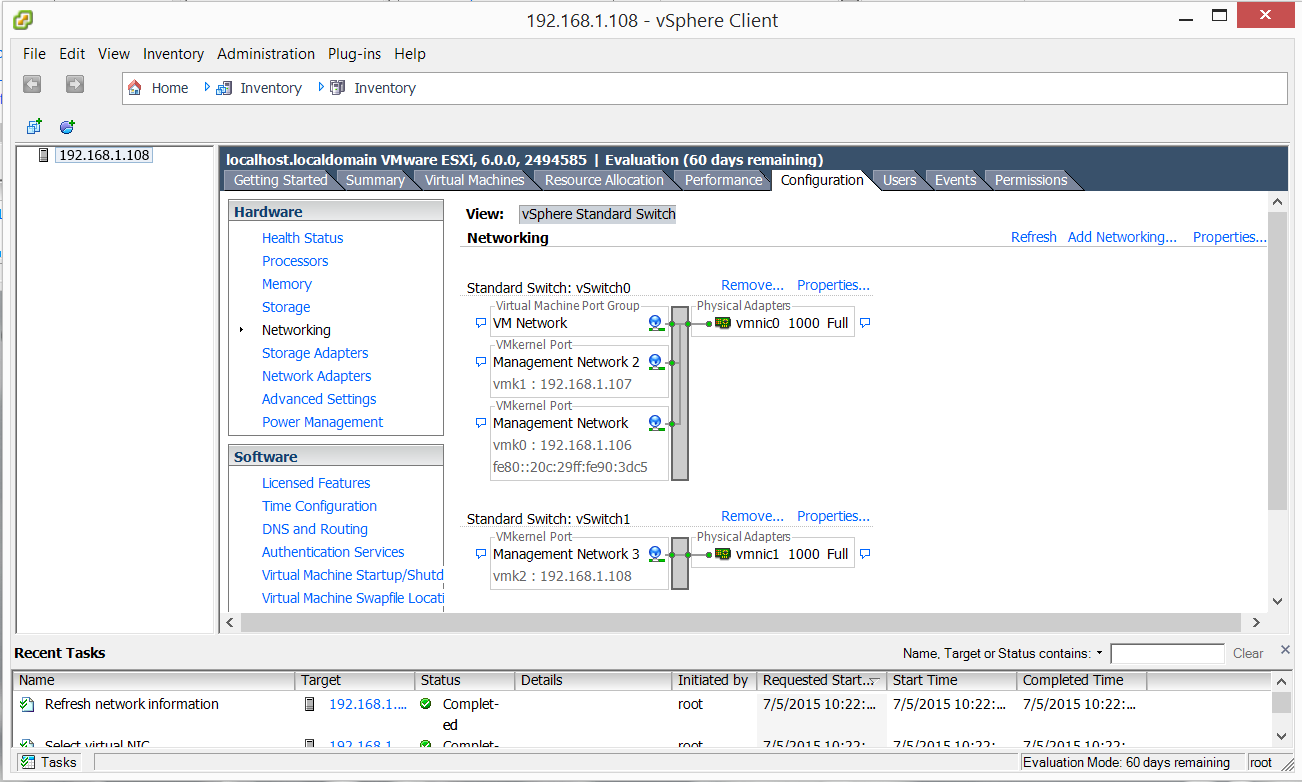Click the new virtual machine toolbar icon

34,127
